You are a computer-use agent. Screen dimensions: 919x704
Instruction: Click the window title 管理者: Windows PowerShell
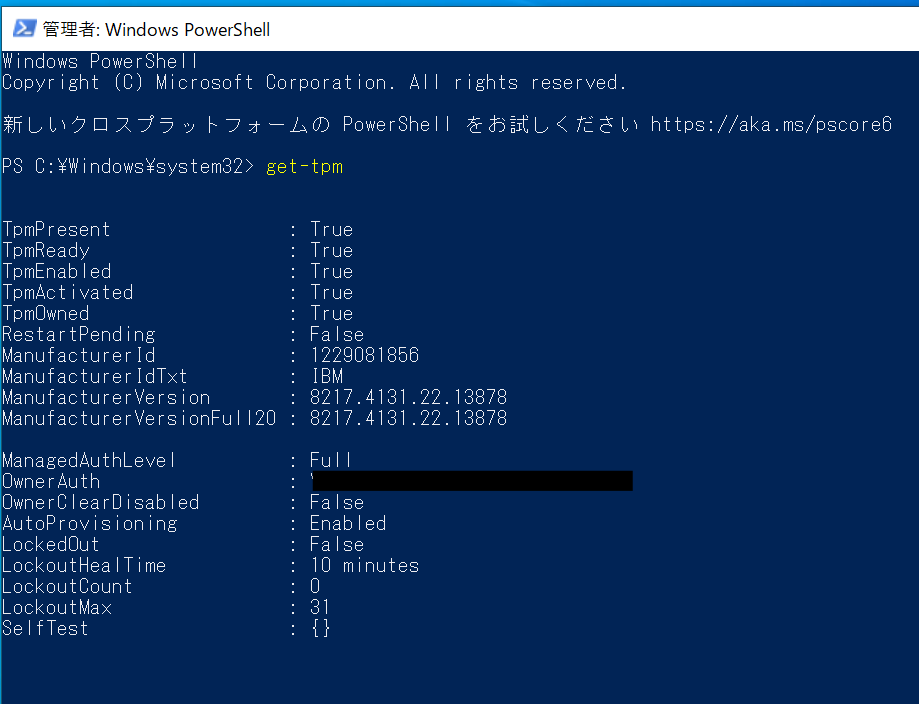[x=156, y=29]
